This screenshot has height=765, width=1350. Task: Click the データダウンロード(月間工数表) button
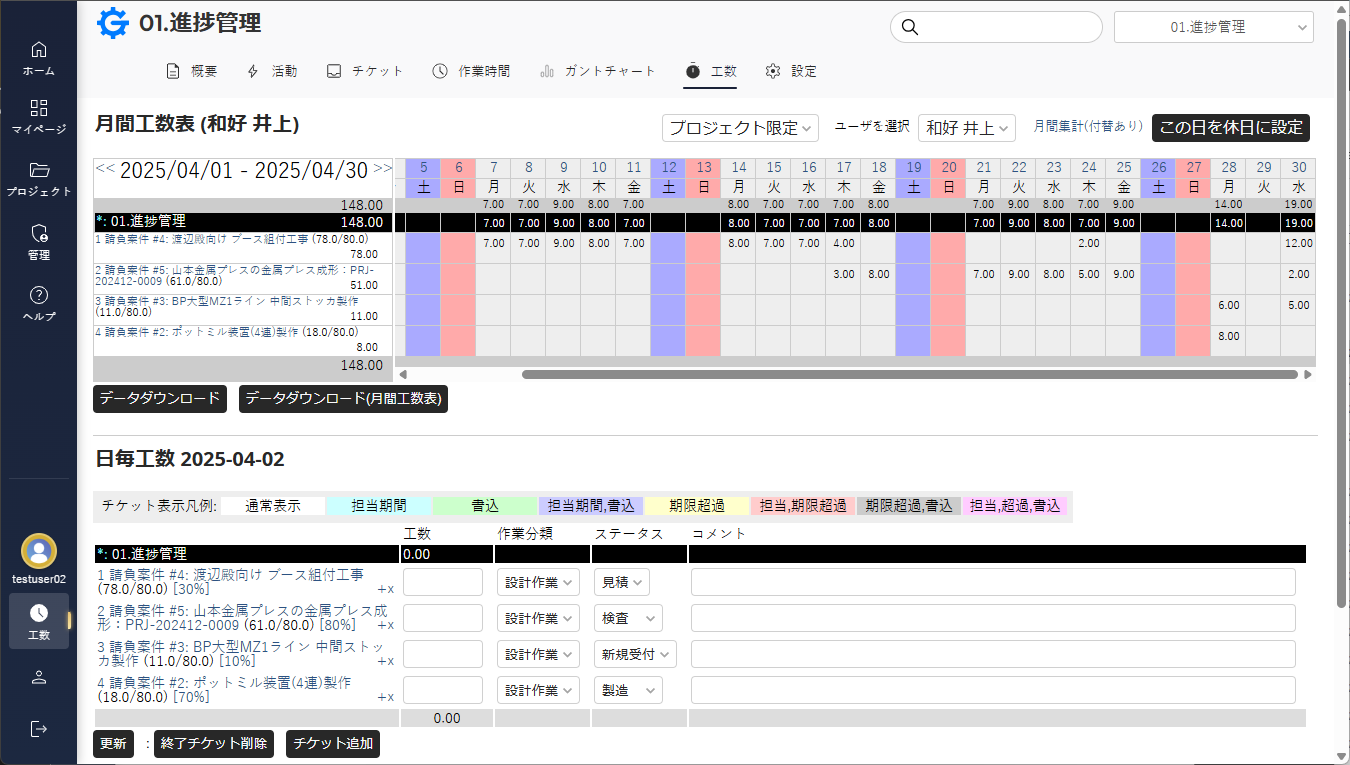[x=343, y=398]
